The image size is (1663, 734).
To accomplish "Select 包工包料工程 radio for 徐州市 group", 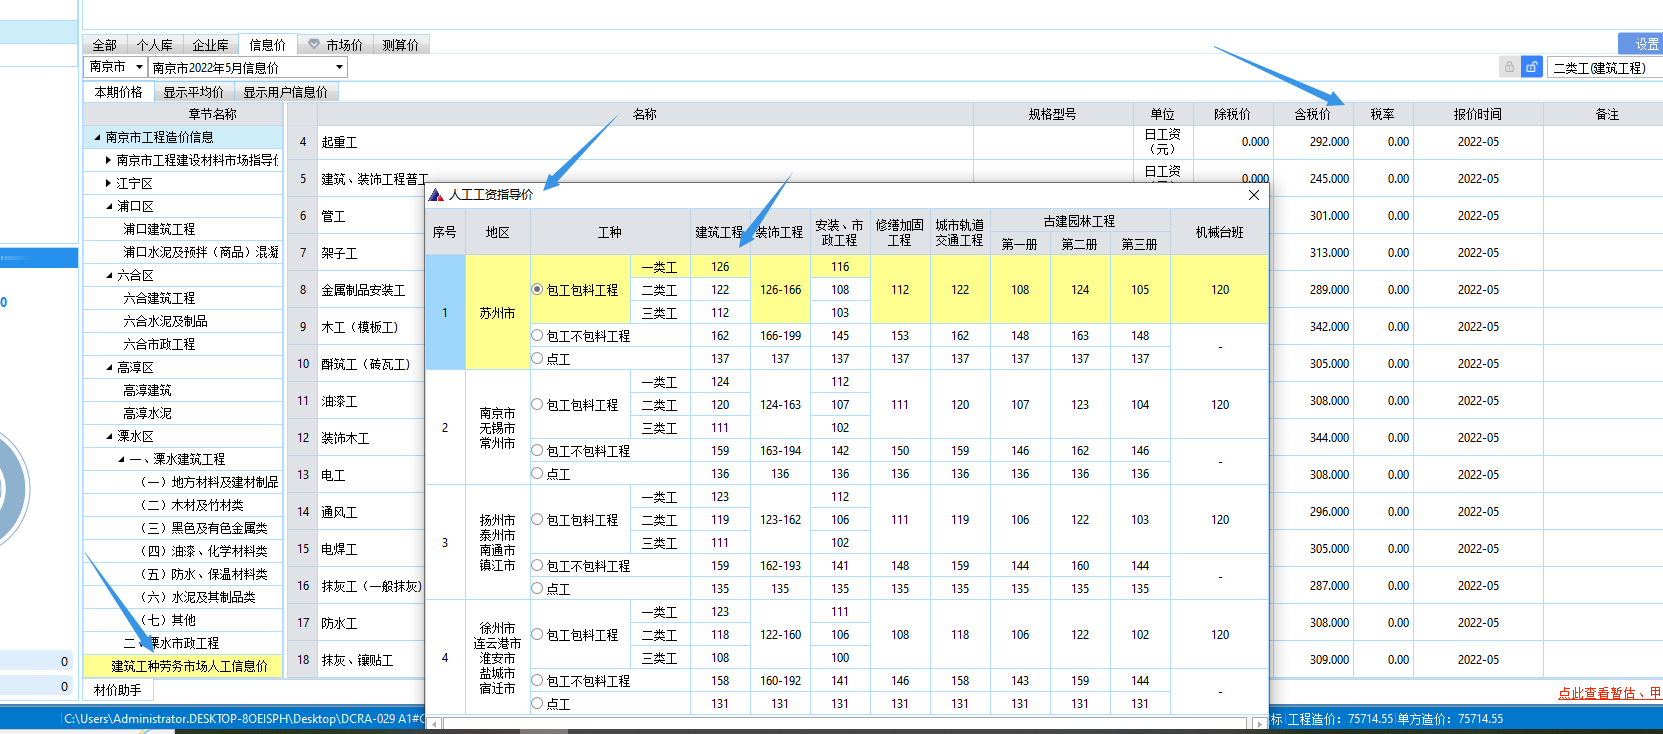I will click(537, 635).
